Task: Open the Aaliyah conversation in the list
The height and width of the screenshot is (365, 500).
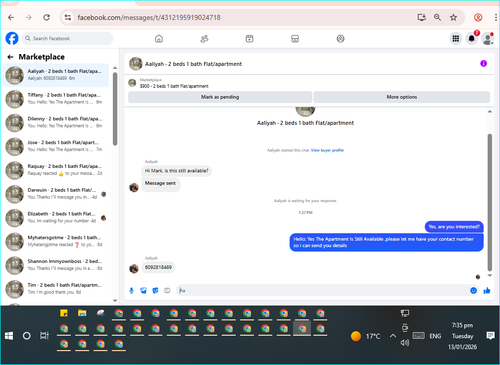Action: click(x=56, y=75)
